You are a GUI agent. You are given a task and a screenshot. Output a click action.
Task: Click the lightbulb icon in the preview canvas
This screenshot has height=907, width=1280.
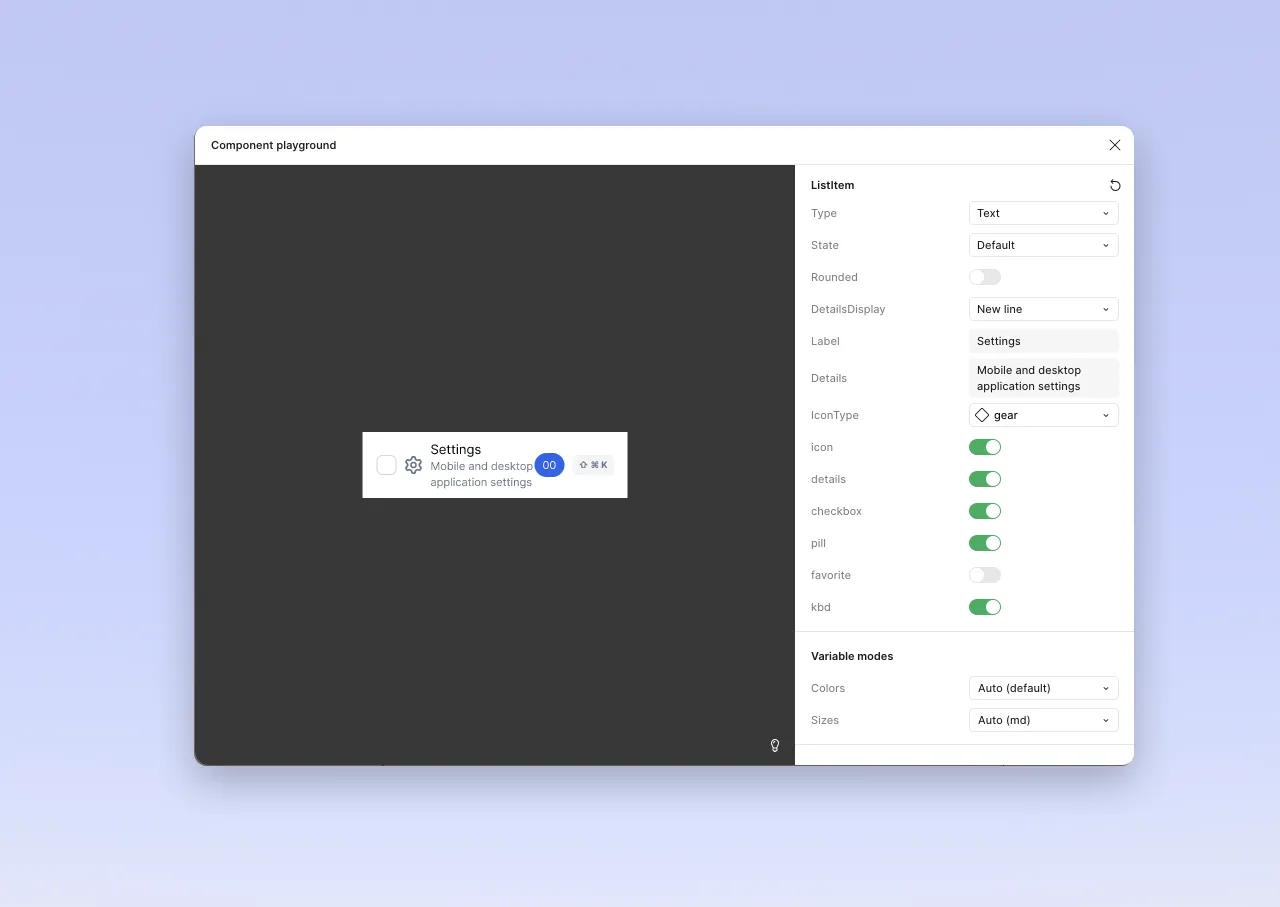[x=775, y=745]
